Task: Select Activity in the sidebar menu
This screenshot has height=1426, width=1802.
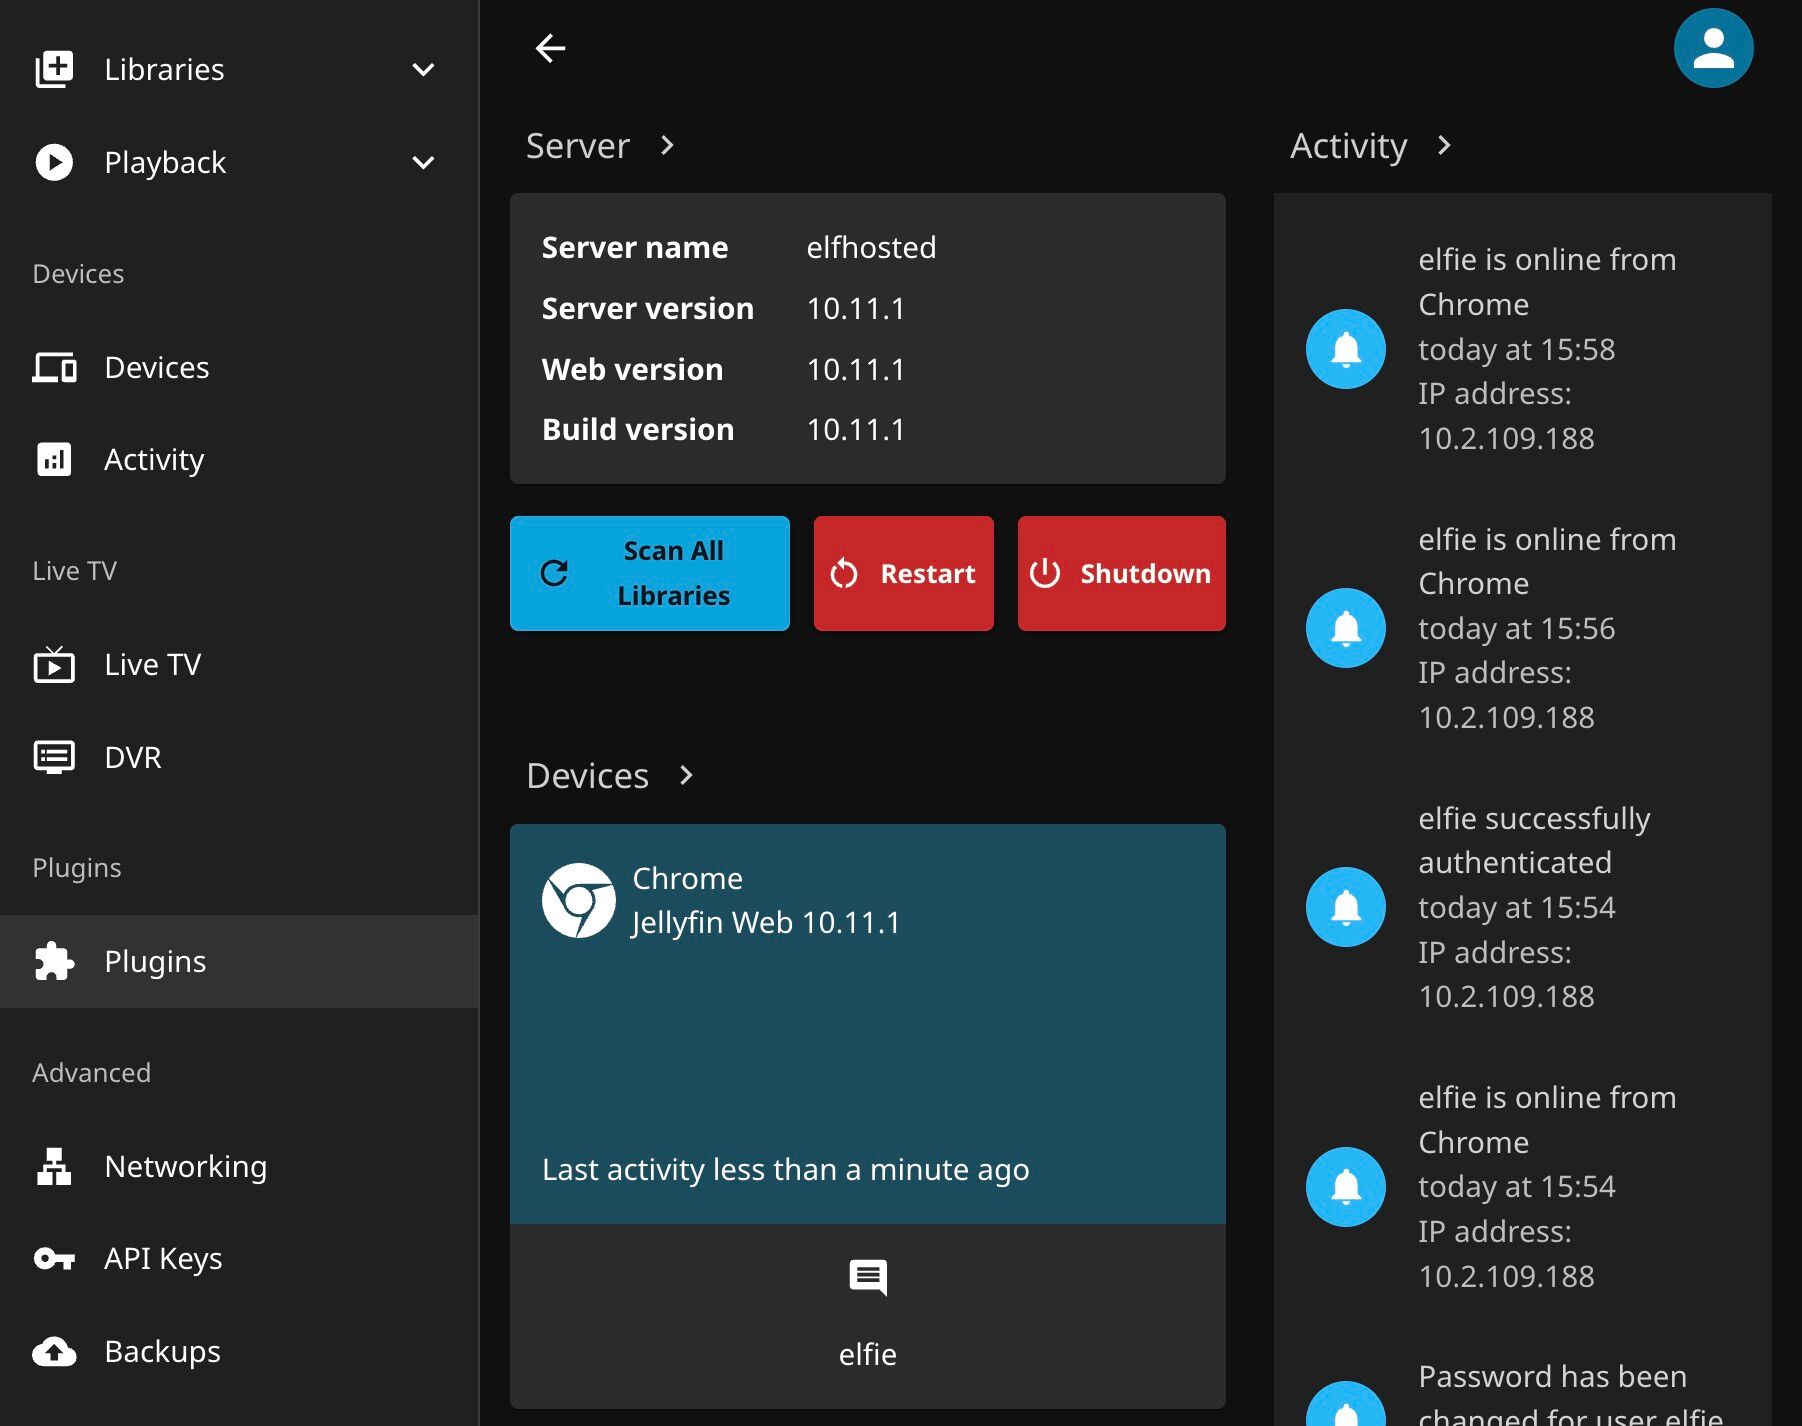Action: coord(239,459)
